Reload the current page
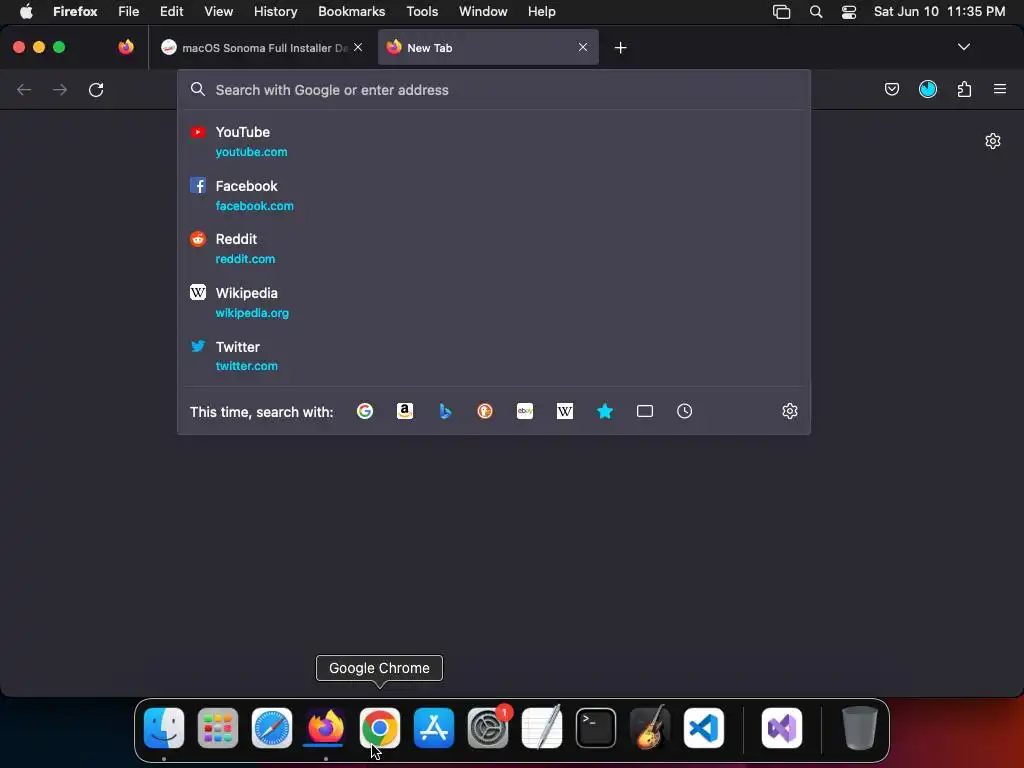1024x768 pixels. [x=96, y=89]
